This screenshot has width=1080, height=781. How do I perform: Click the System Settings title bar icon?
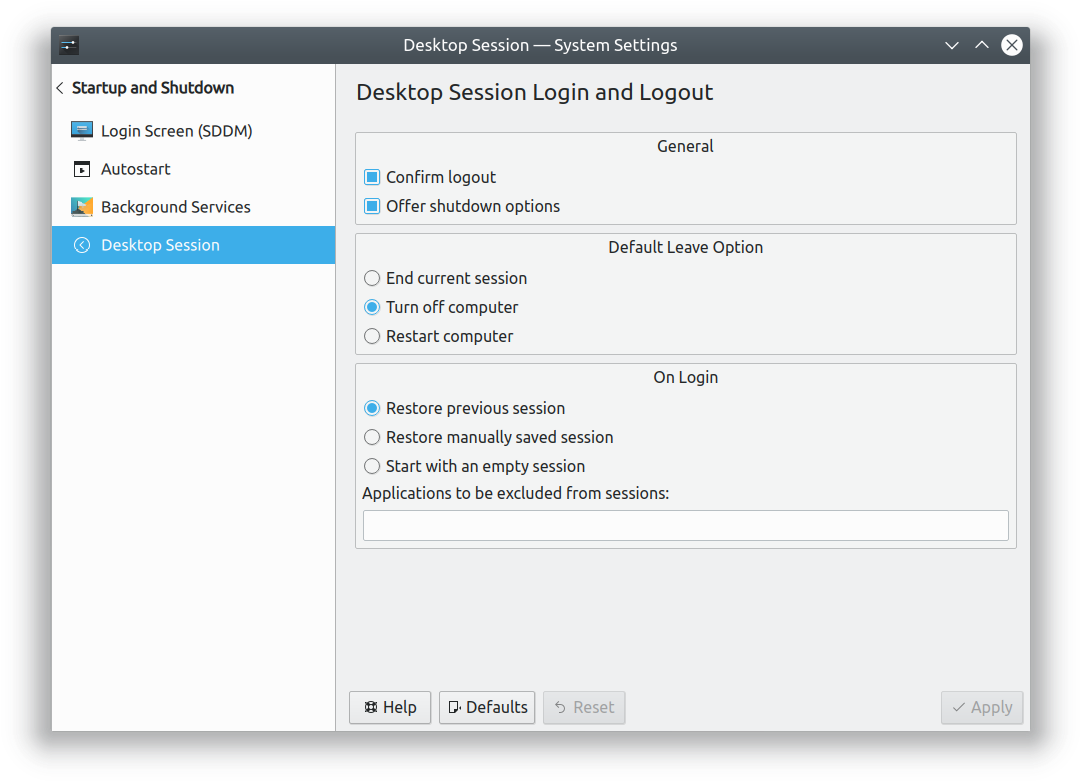click(69, 45)
